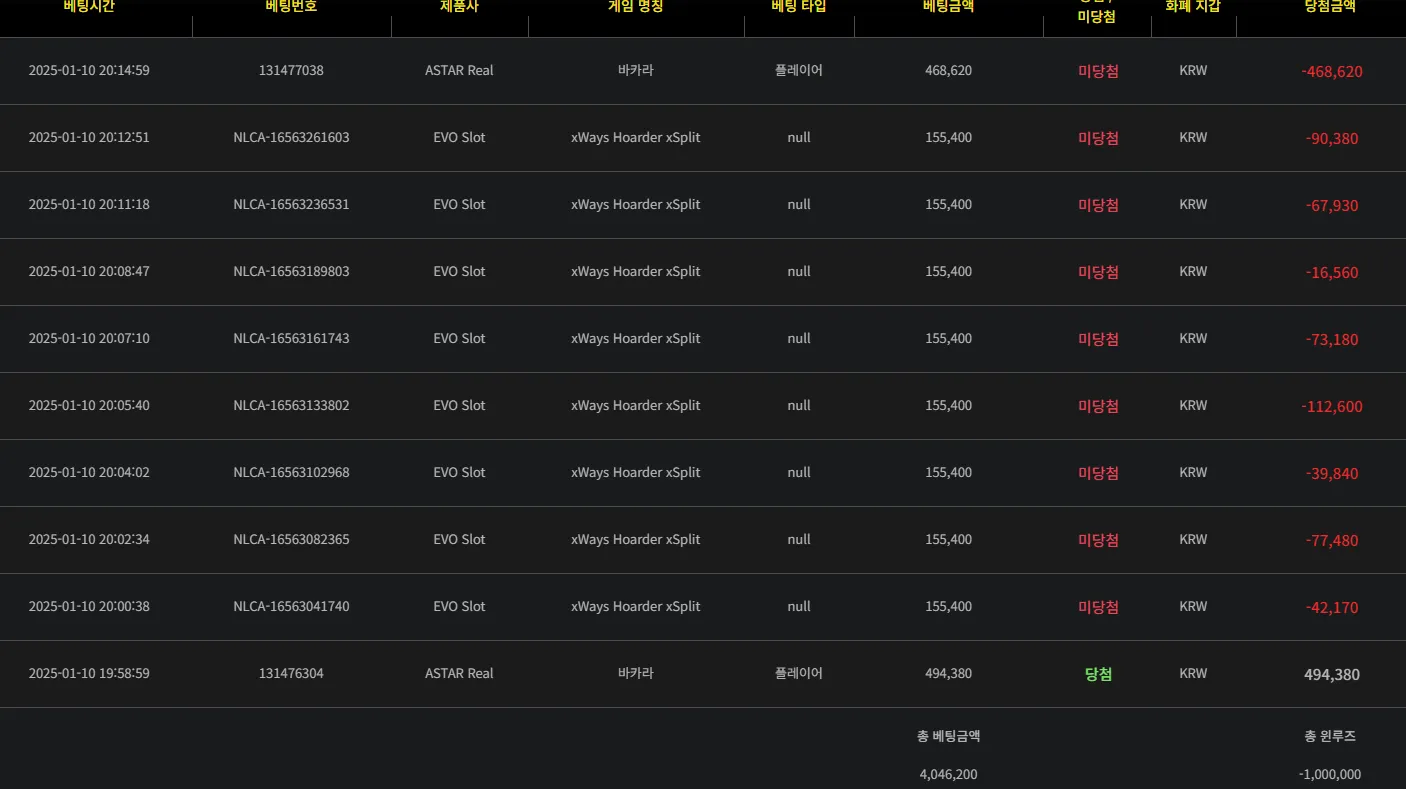
Task: Select bet number NLCA-16563133802
Action: [291, 406]
